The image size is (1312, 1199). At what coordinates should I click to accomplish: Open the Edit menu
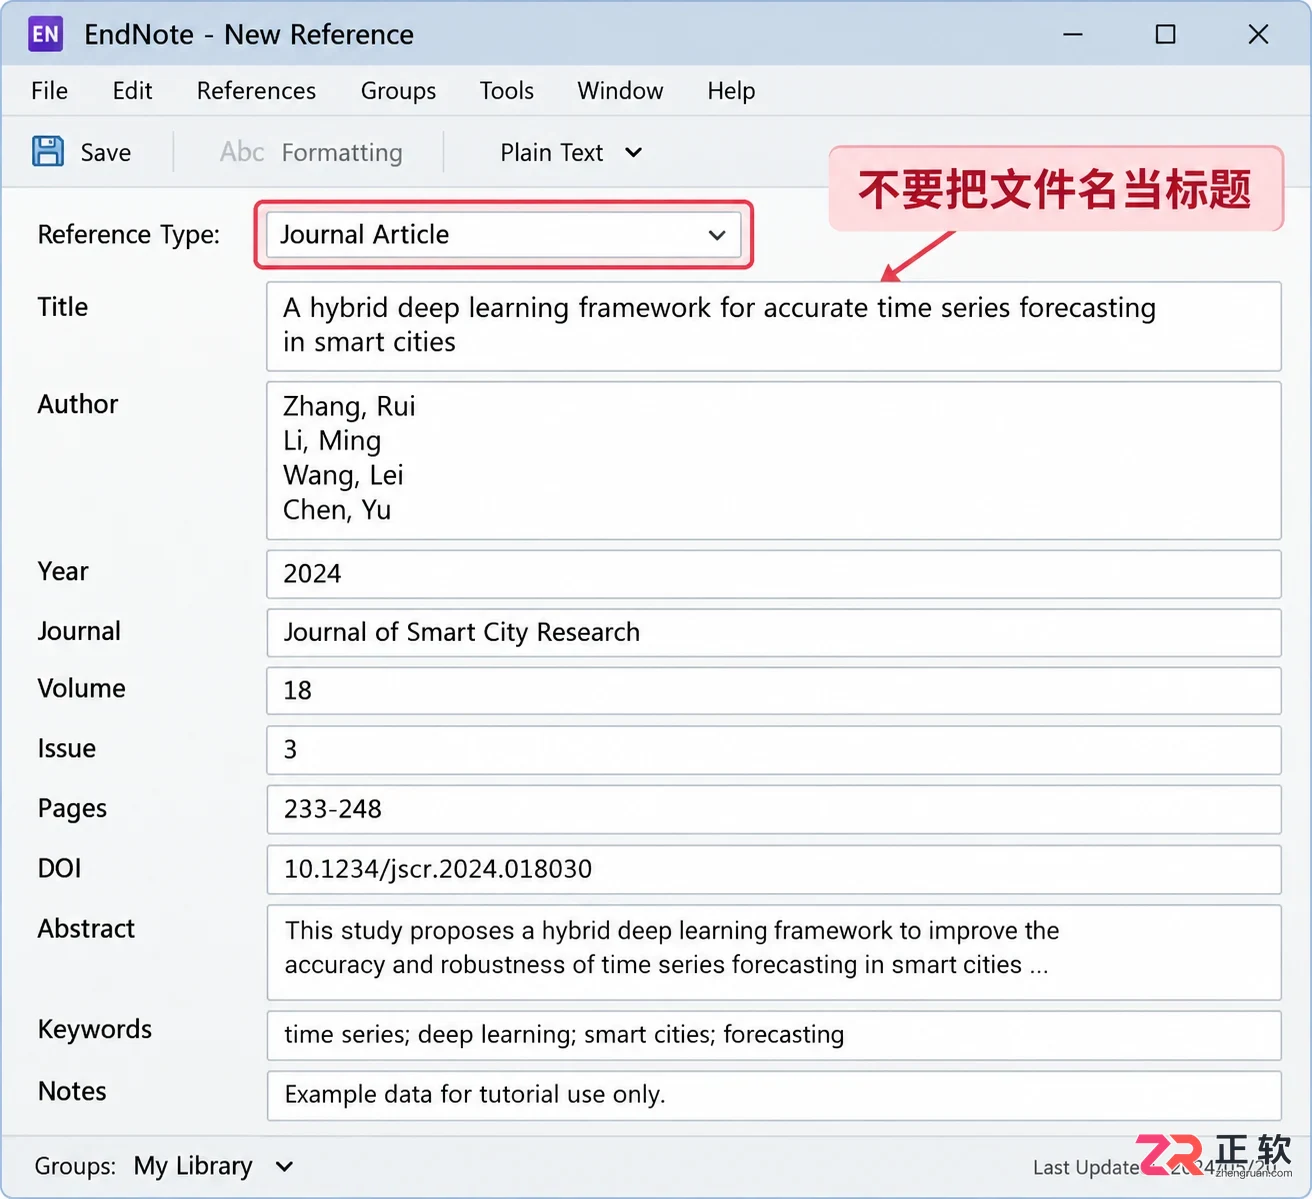[x=132, y=91]
